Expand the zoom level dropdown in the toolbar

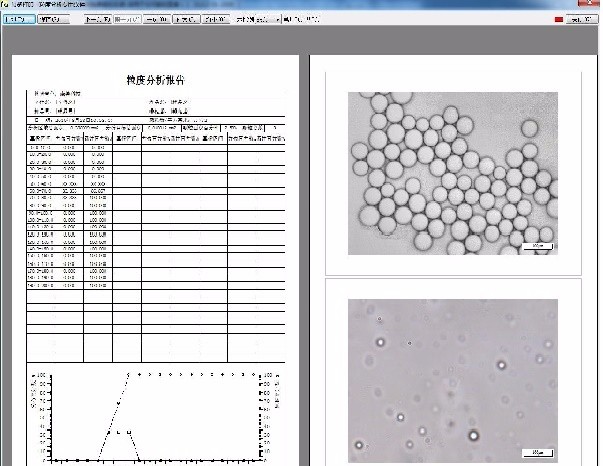tap(275, 18)
